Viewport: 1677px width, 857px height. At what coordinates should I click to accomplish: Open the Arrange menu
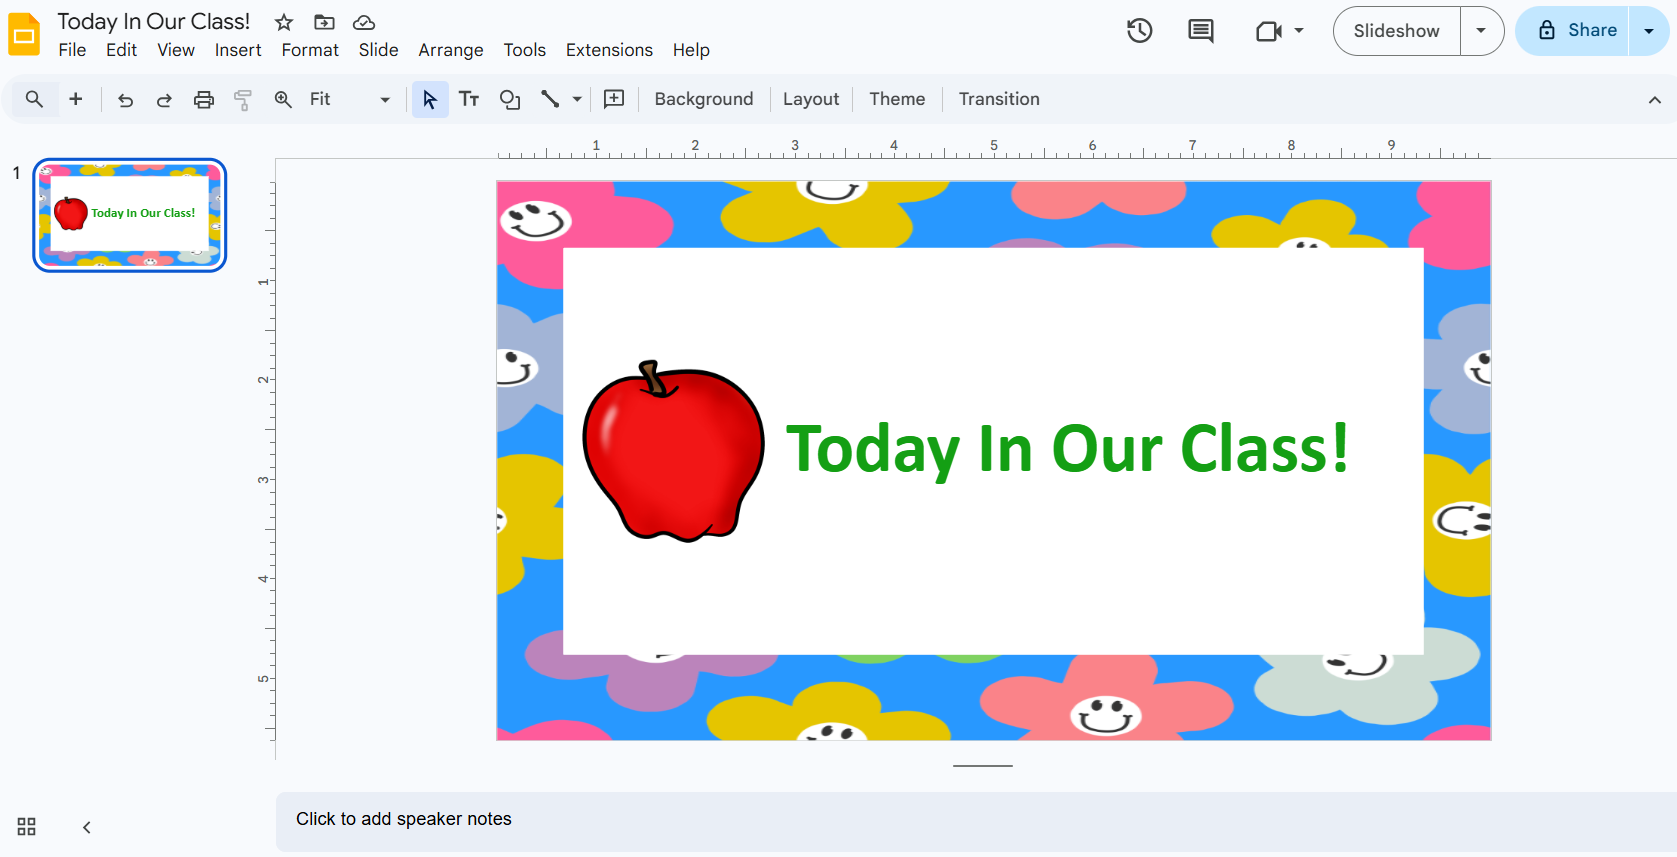tap(450, 50)
